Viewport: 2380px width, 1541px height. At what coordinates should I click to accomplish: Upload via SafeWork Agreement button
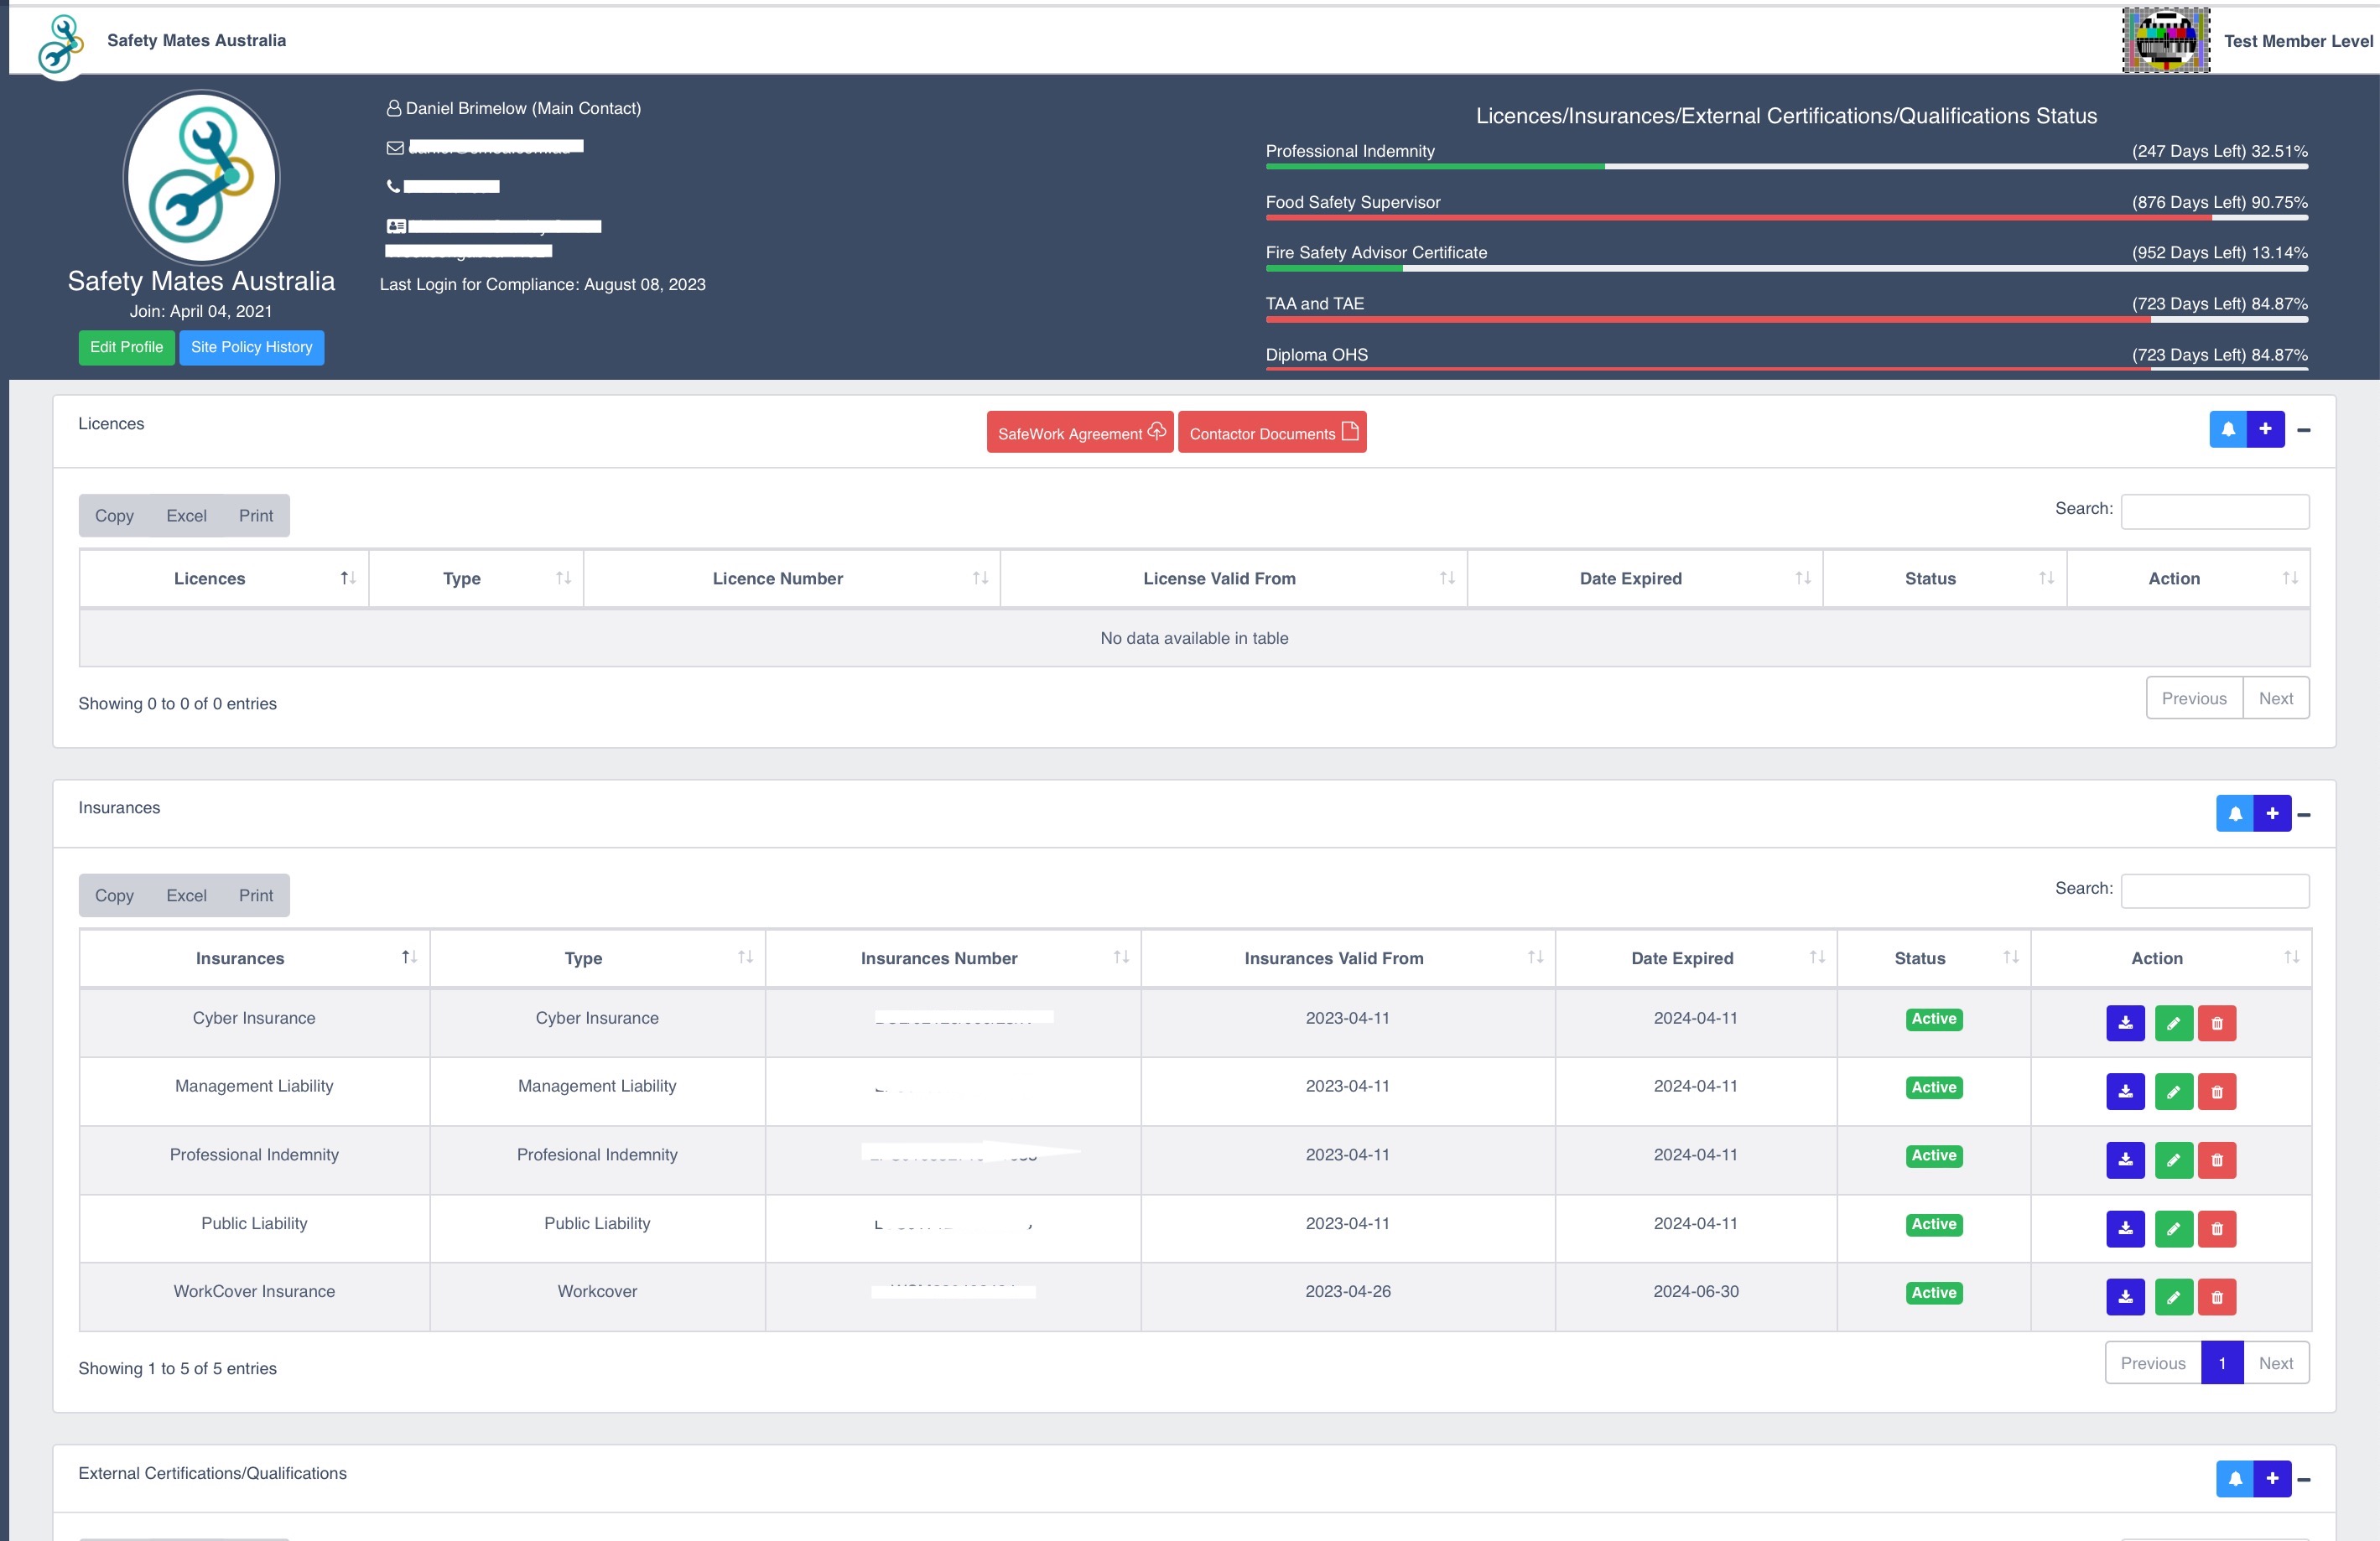coord(1080,432)
